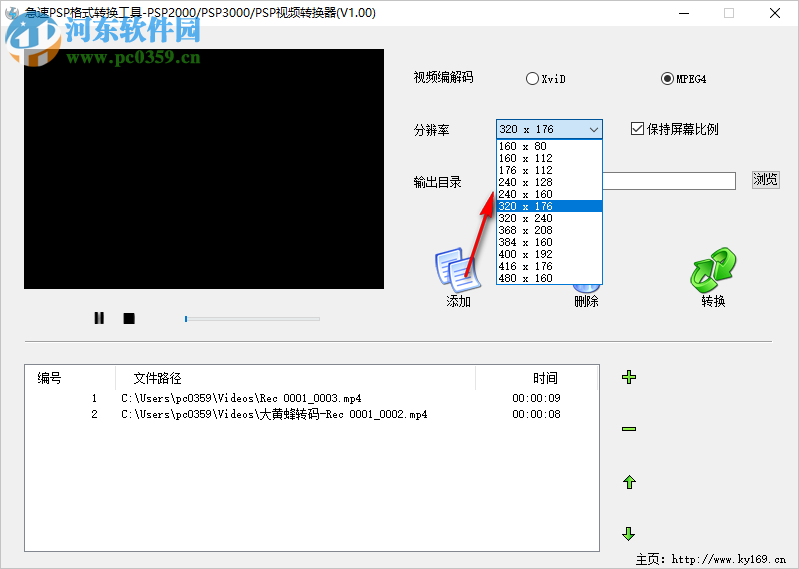Viewport: 799px width, 569px height.
Task: Choose 160 x 80 resolution
Action: 549,146
